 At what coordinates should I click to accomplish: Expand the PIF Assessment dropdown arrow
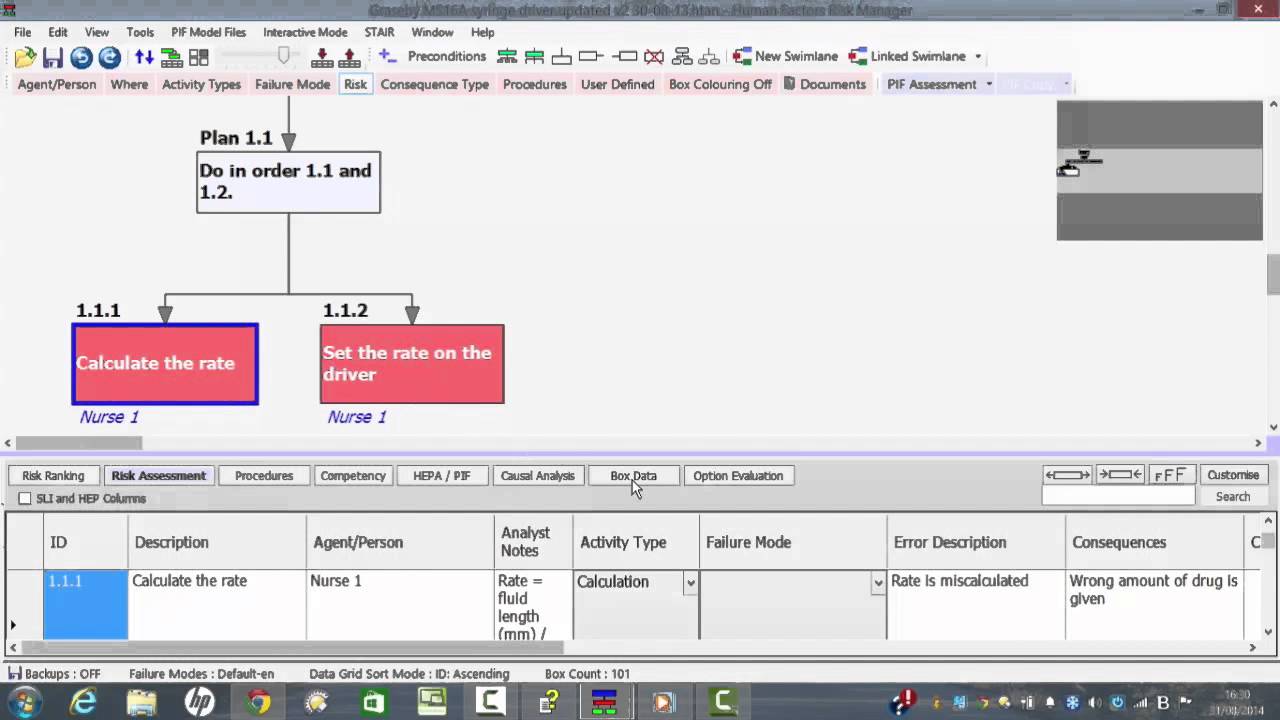pos(989,84)
